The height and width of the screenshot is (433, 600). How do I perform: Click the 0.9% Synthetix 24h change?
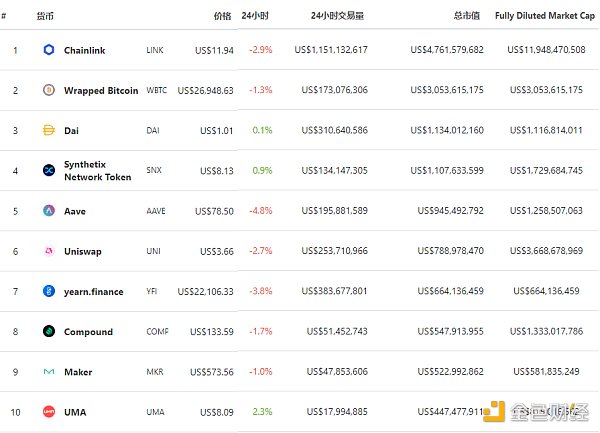262,170
